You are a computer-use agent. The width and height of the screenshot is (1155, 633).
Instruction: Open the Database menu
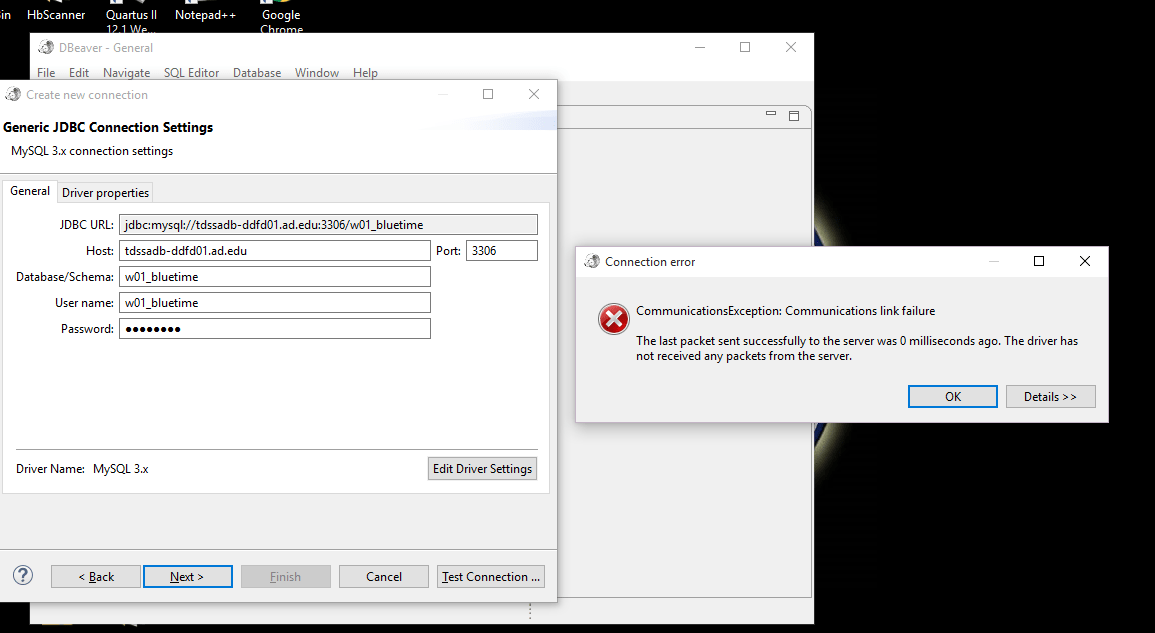click(x=257, y=72)
